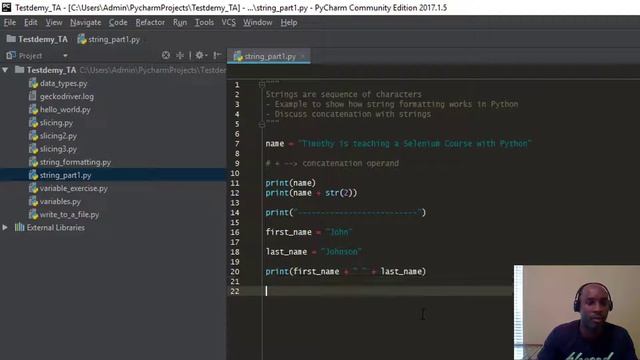Click the print(name) statement on line 11
Screen dimensions: 640x360
pos(291,183)
